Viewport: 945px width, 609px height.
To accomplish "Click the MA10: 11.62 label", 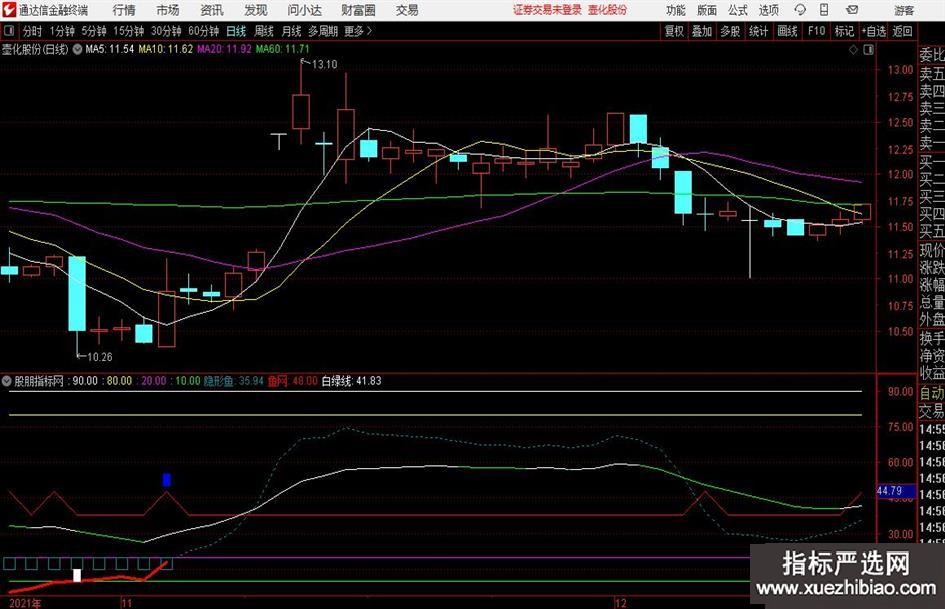I will [x=166, y=49].
